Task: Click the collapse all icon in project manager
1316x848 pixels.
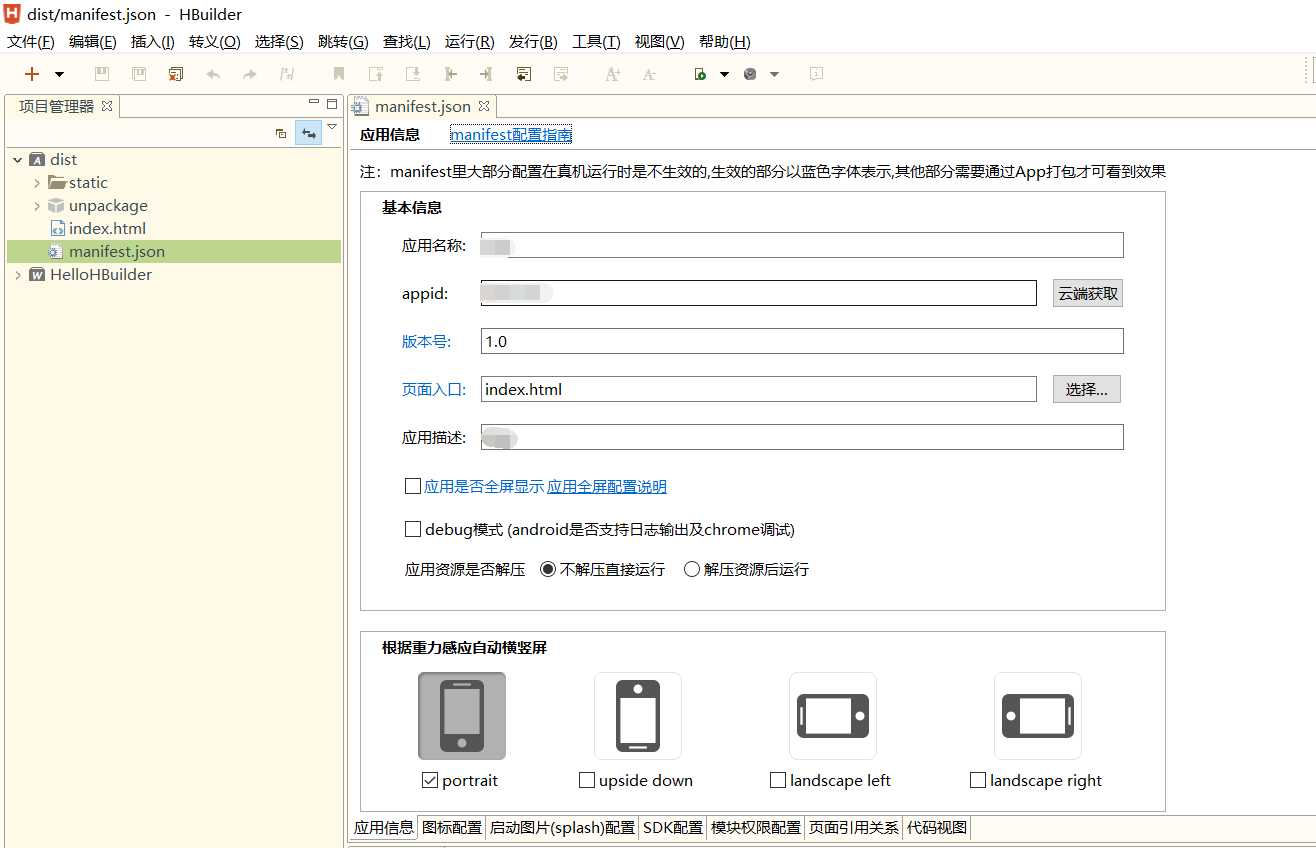Action: pos(281,133)
